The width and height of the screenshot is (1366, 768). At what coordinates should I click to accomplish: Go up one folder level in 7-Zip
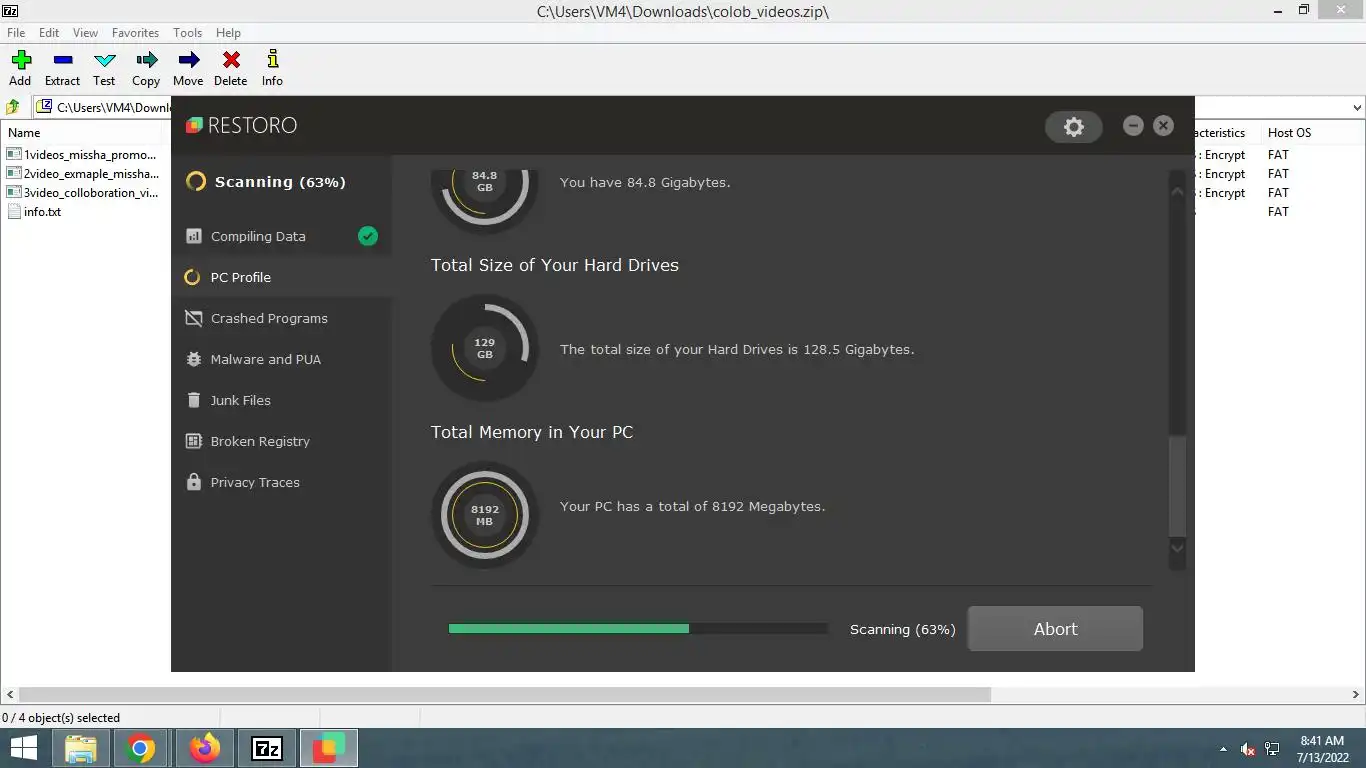pyautogui.click(x=13, y=107)
